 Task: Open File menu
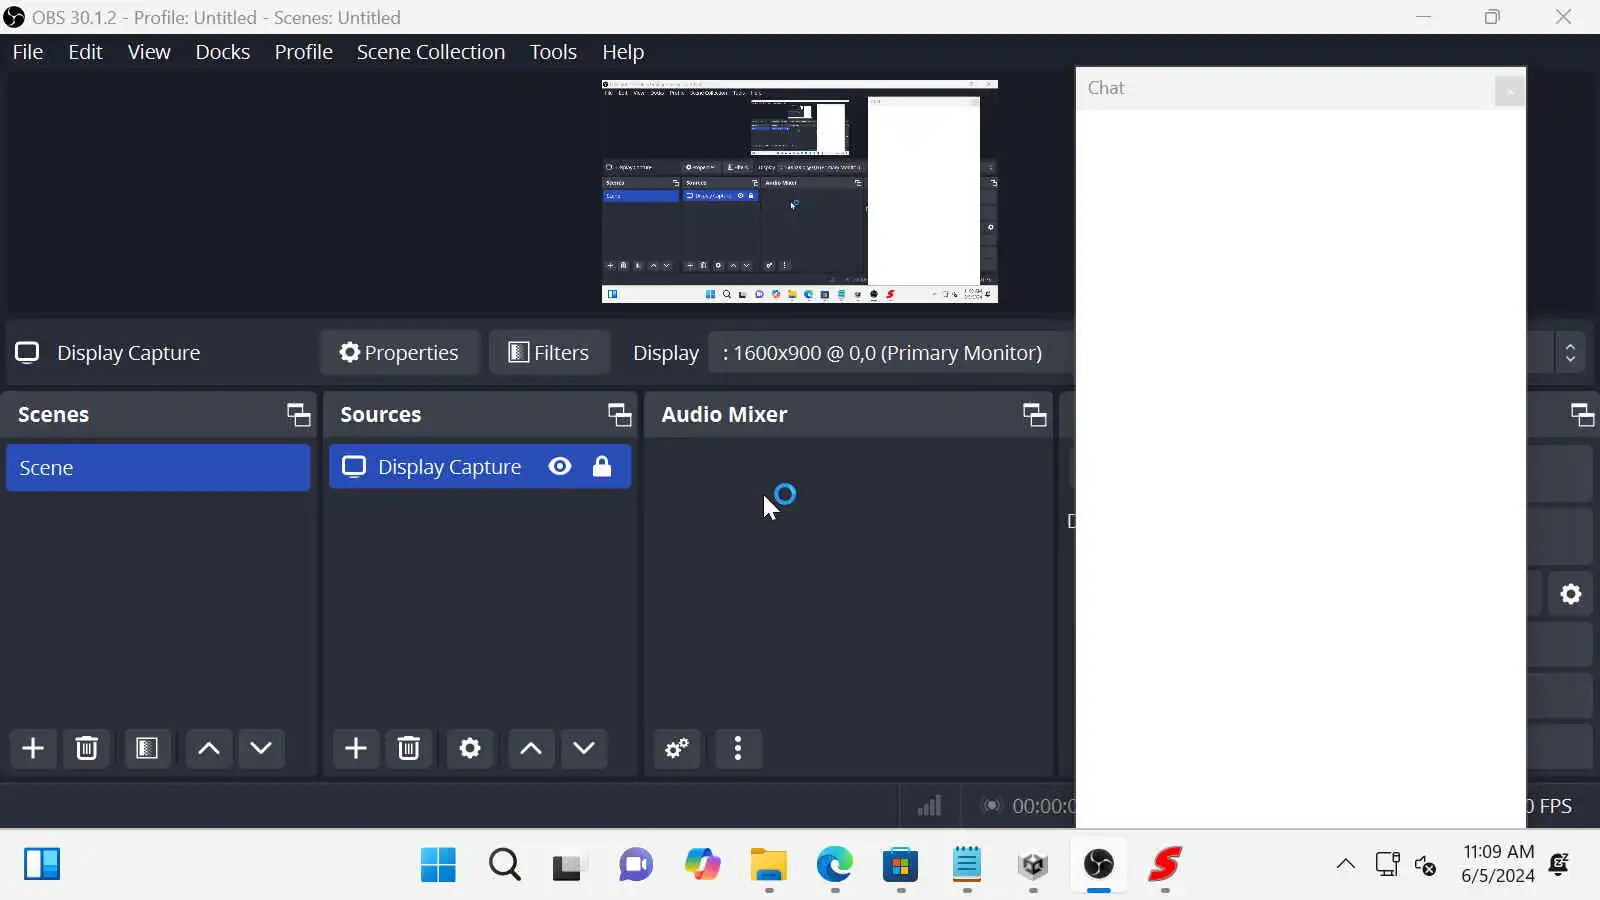(x=28, y=52)
